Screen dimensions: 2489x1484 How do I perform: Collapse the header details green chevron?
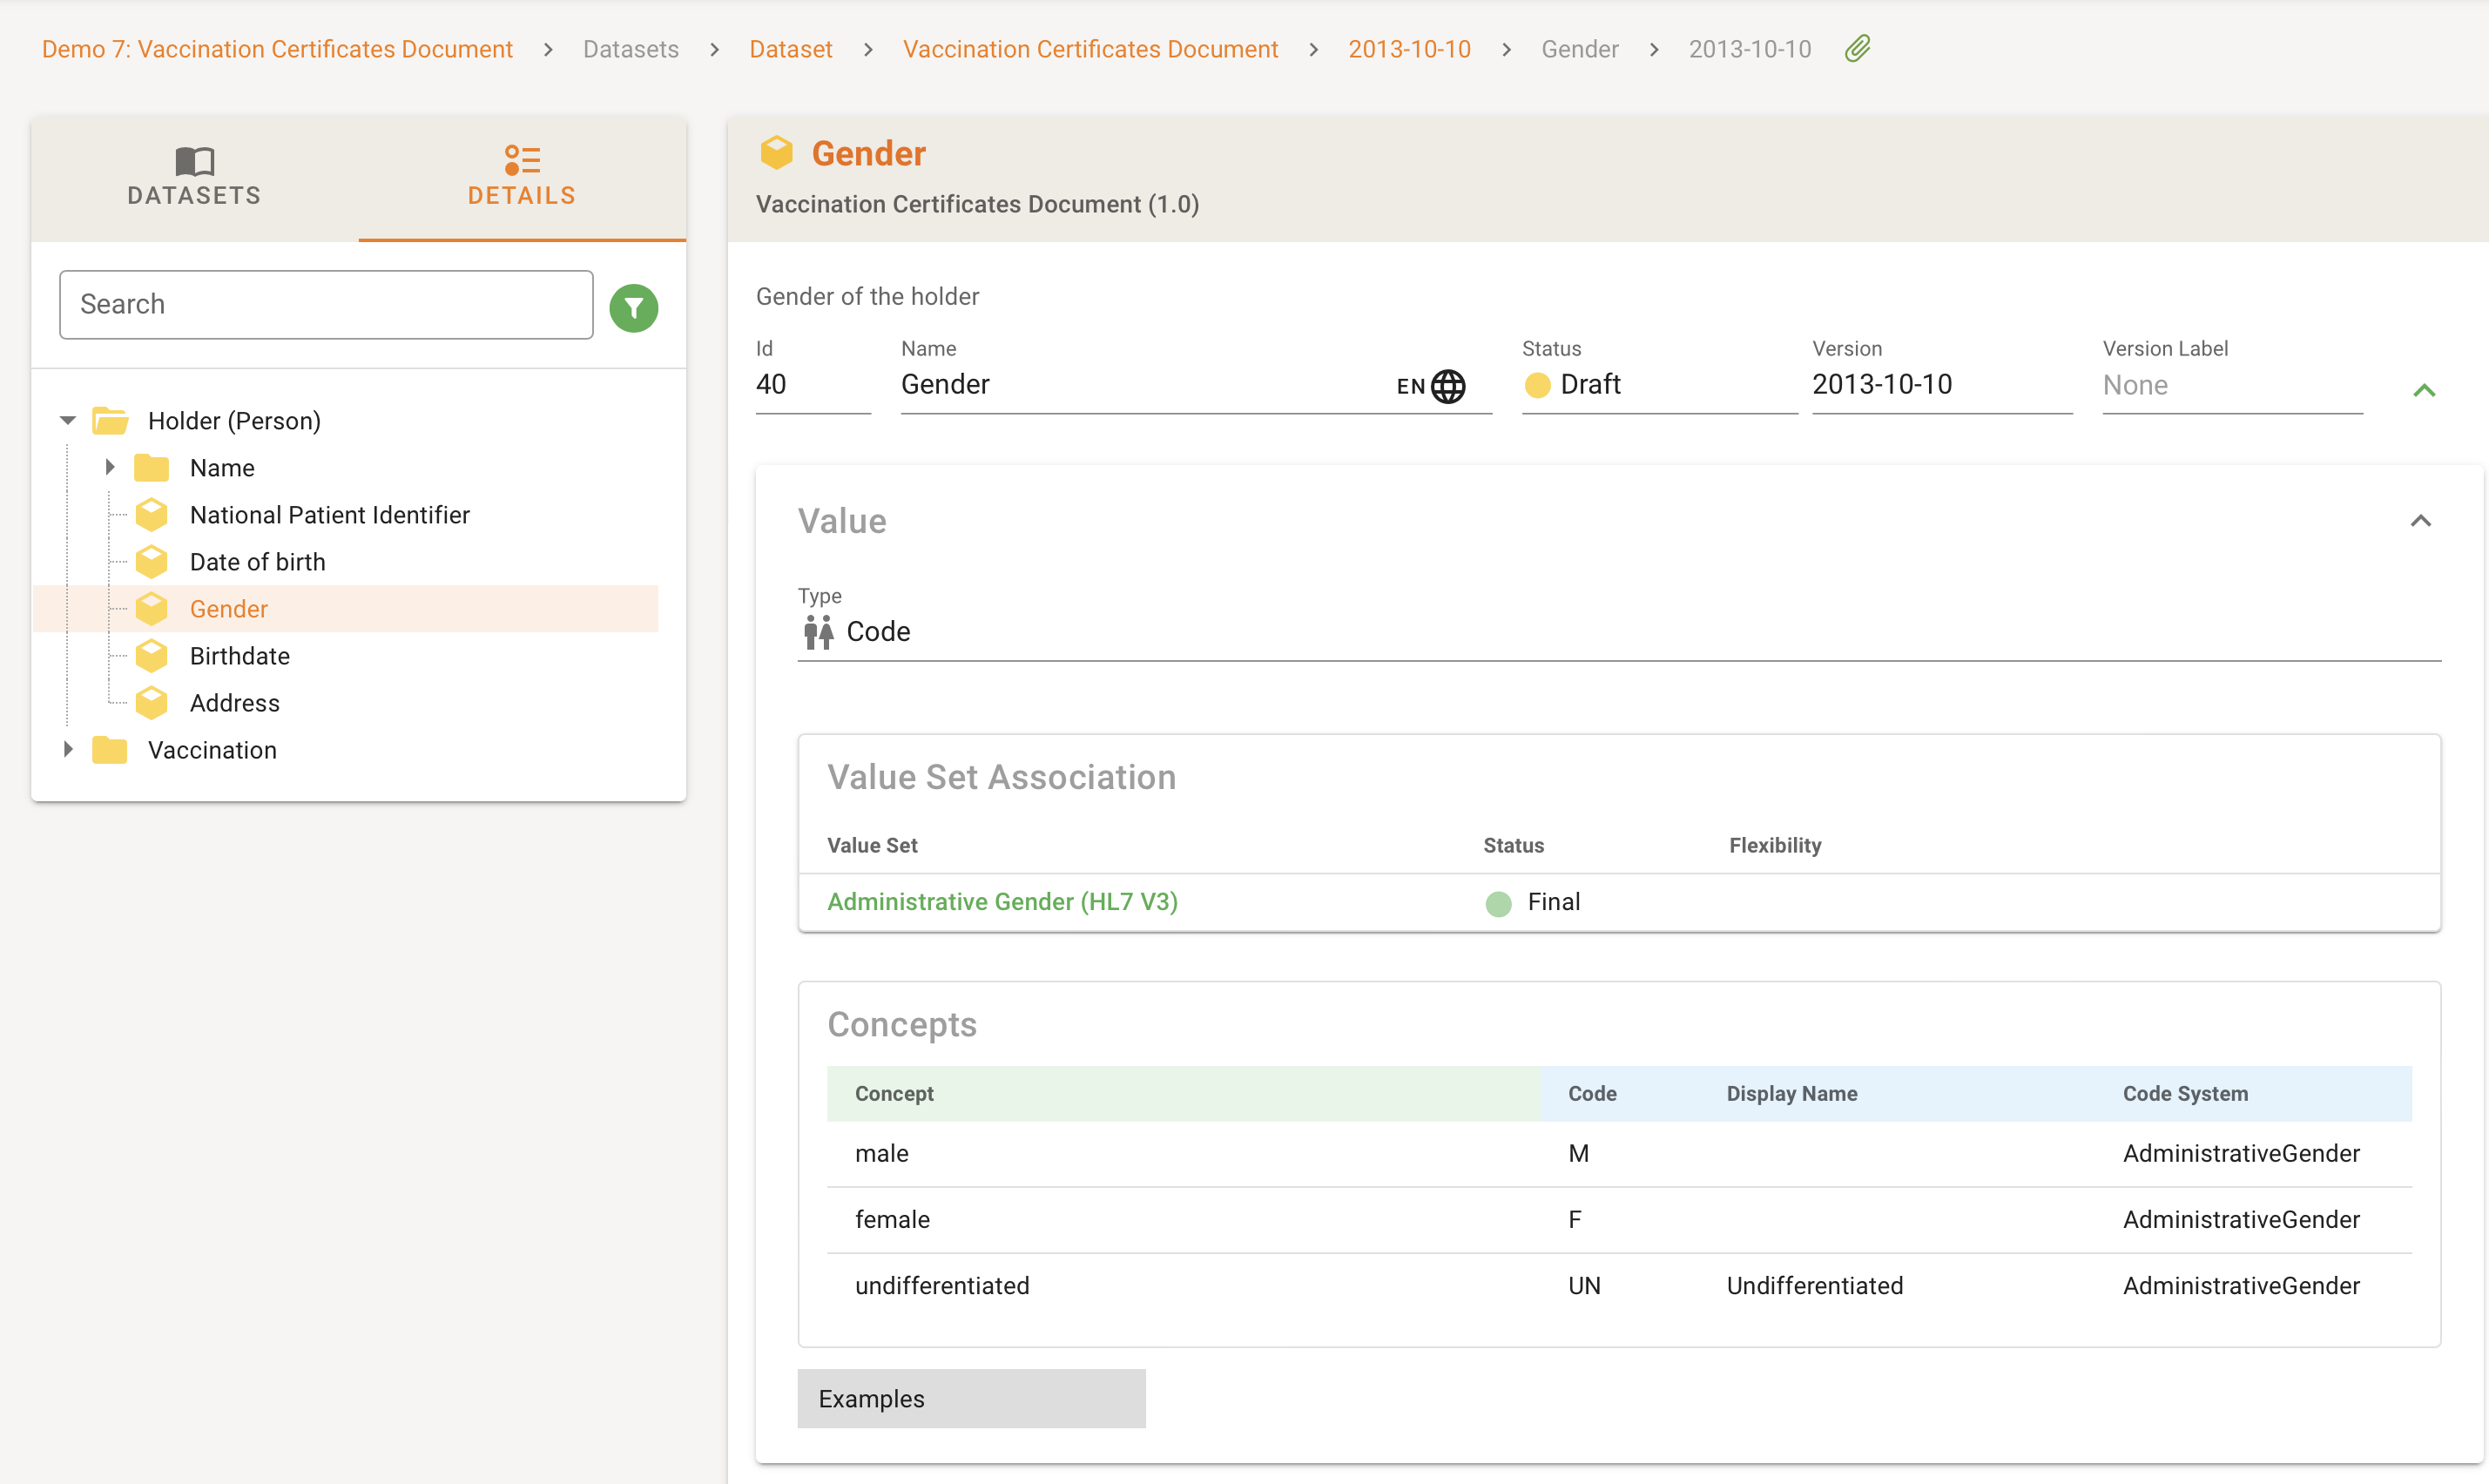coord(2423,390)
